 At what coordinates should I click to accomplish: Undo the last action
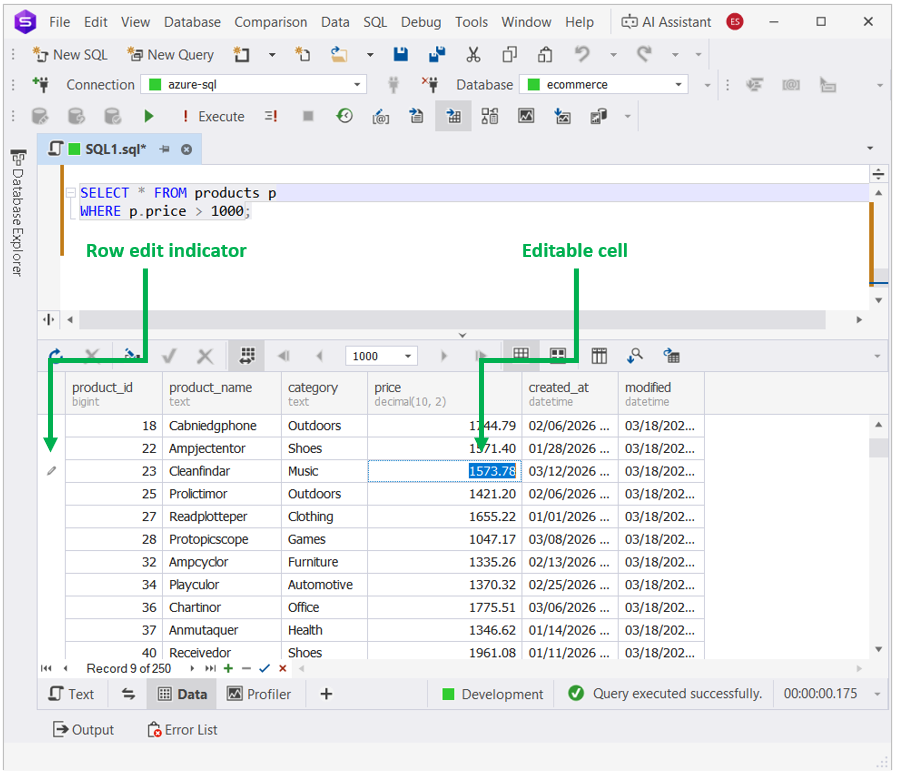pos(582,55)
